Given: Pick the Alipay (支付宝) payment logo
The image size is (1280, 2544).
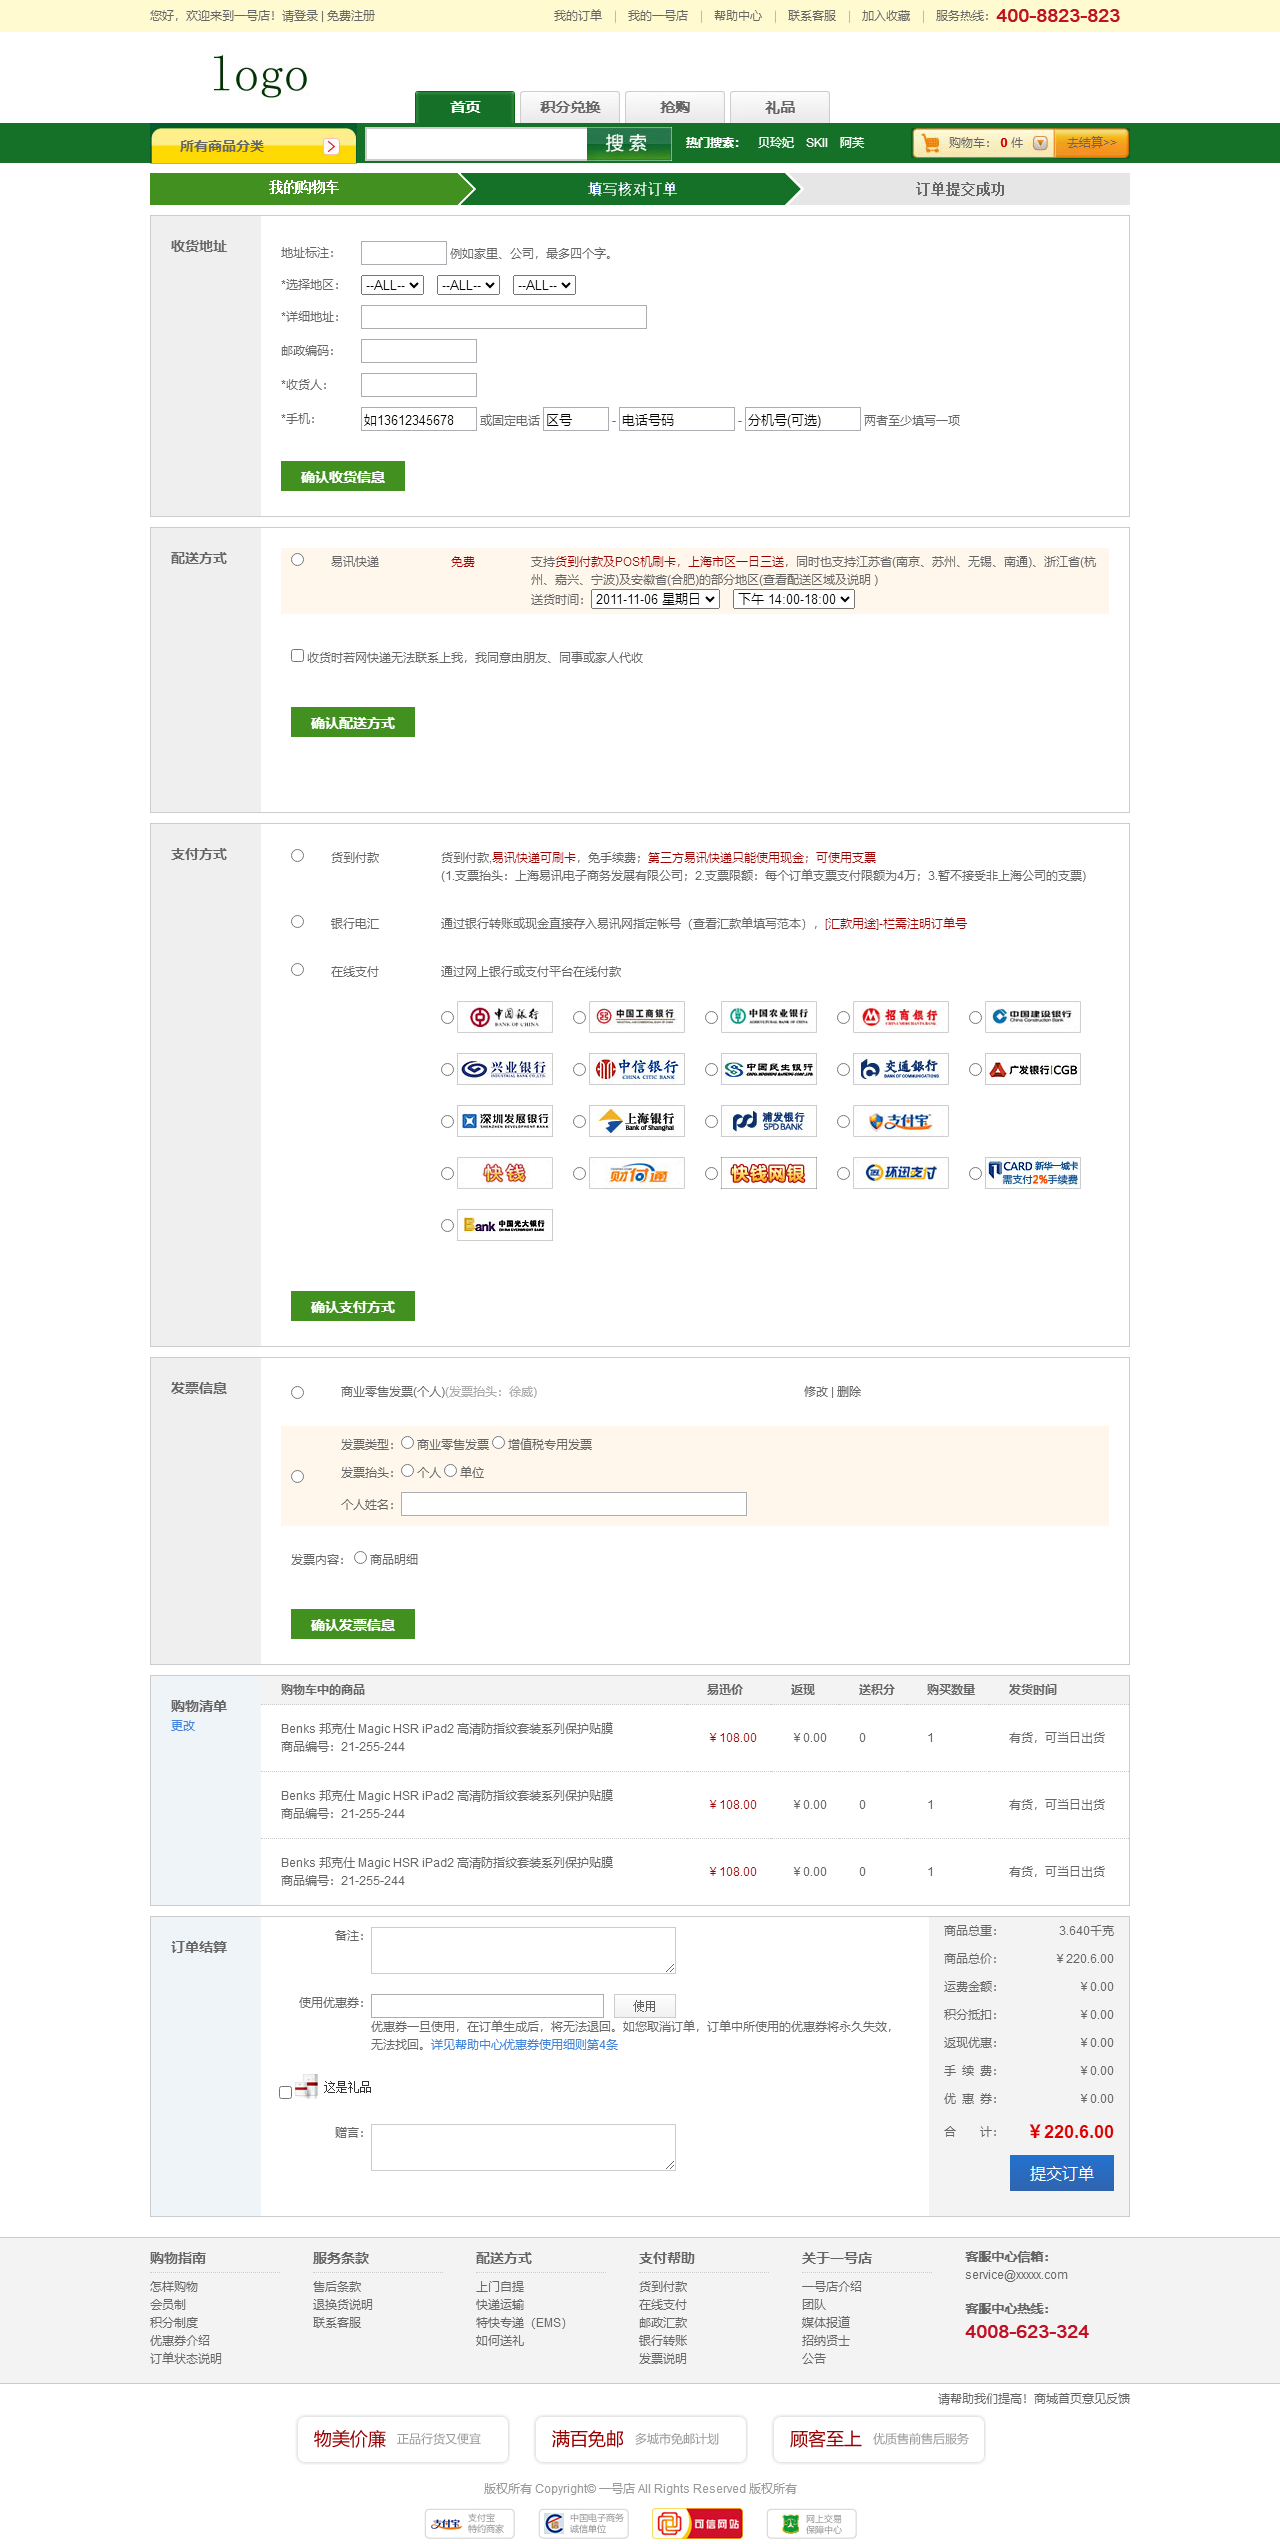Looking at the screenshot, I should click(x=900, y=1121).
